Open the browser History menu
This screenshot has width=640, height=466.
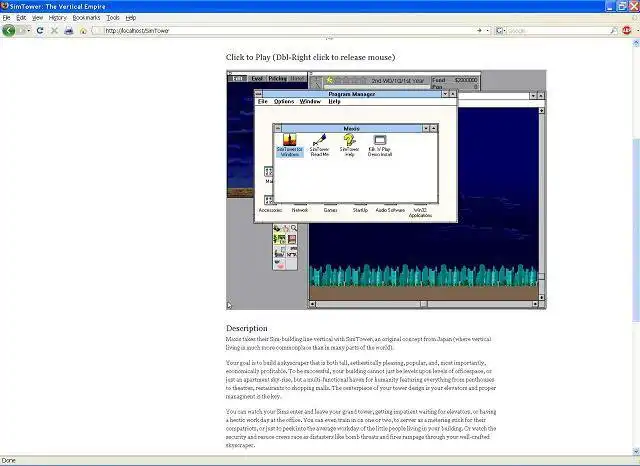pos(58,18)
